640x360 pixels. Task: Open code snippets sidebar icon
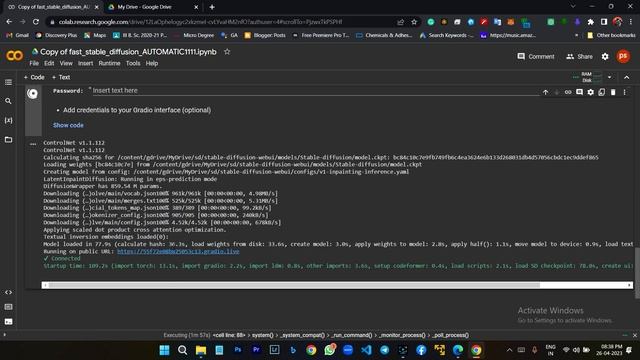click(x=8, y=292)
